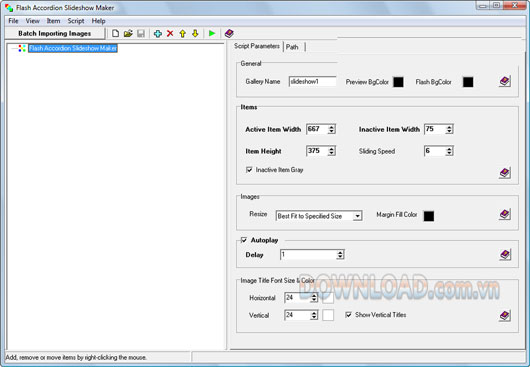This screenshot has height=367, width=530.
Task: Adjust the Active Item Width spinner
Action: point(332,129)
